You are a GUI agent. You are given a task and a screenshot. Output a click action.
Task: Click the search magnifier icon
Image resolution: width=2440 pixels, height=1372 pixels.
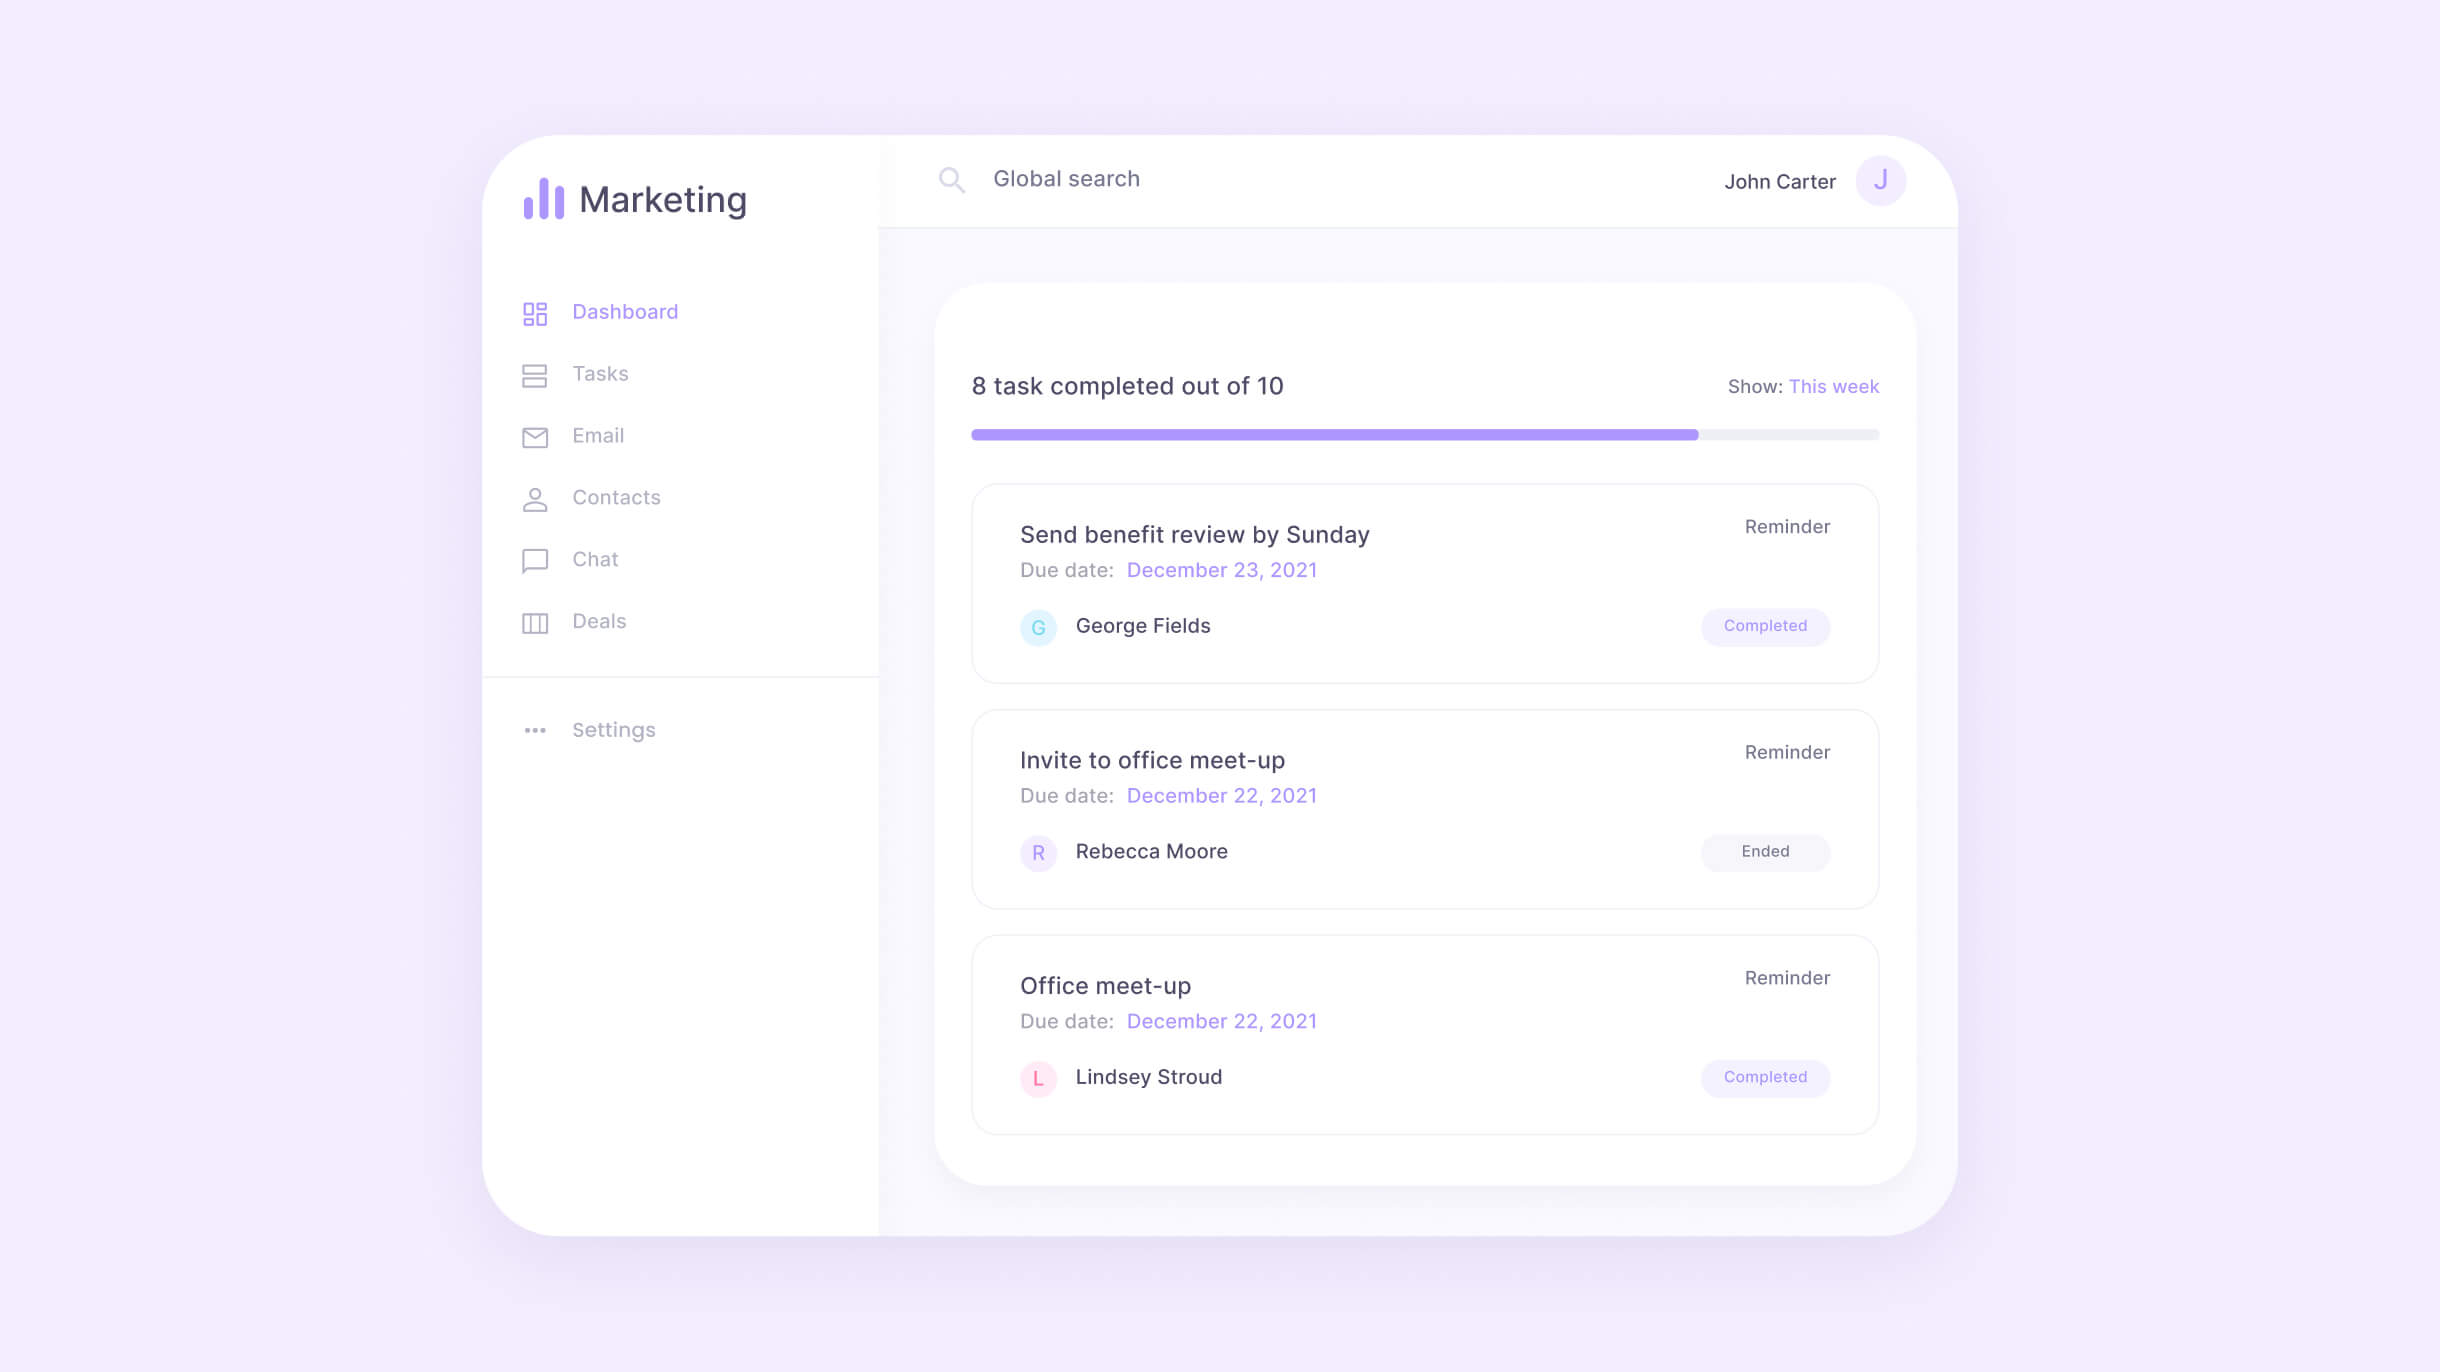pos(953,179)
